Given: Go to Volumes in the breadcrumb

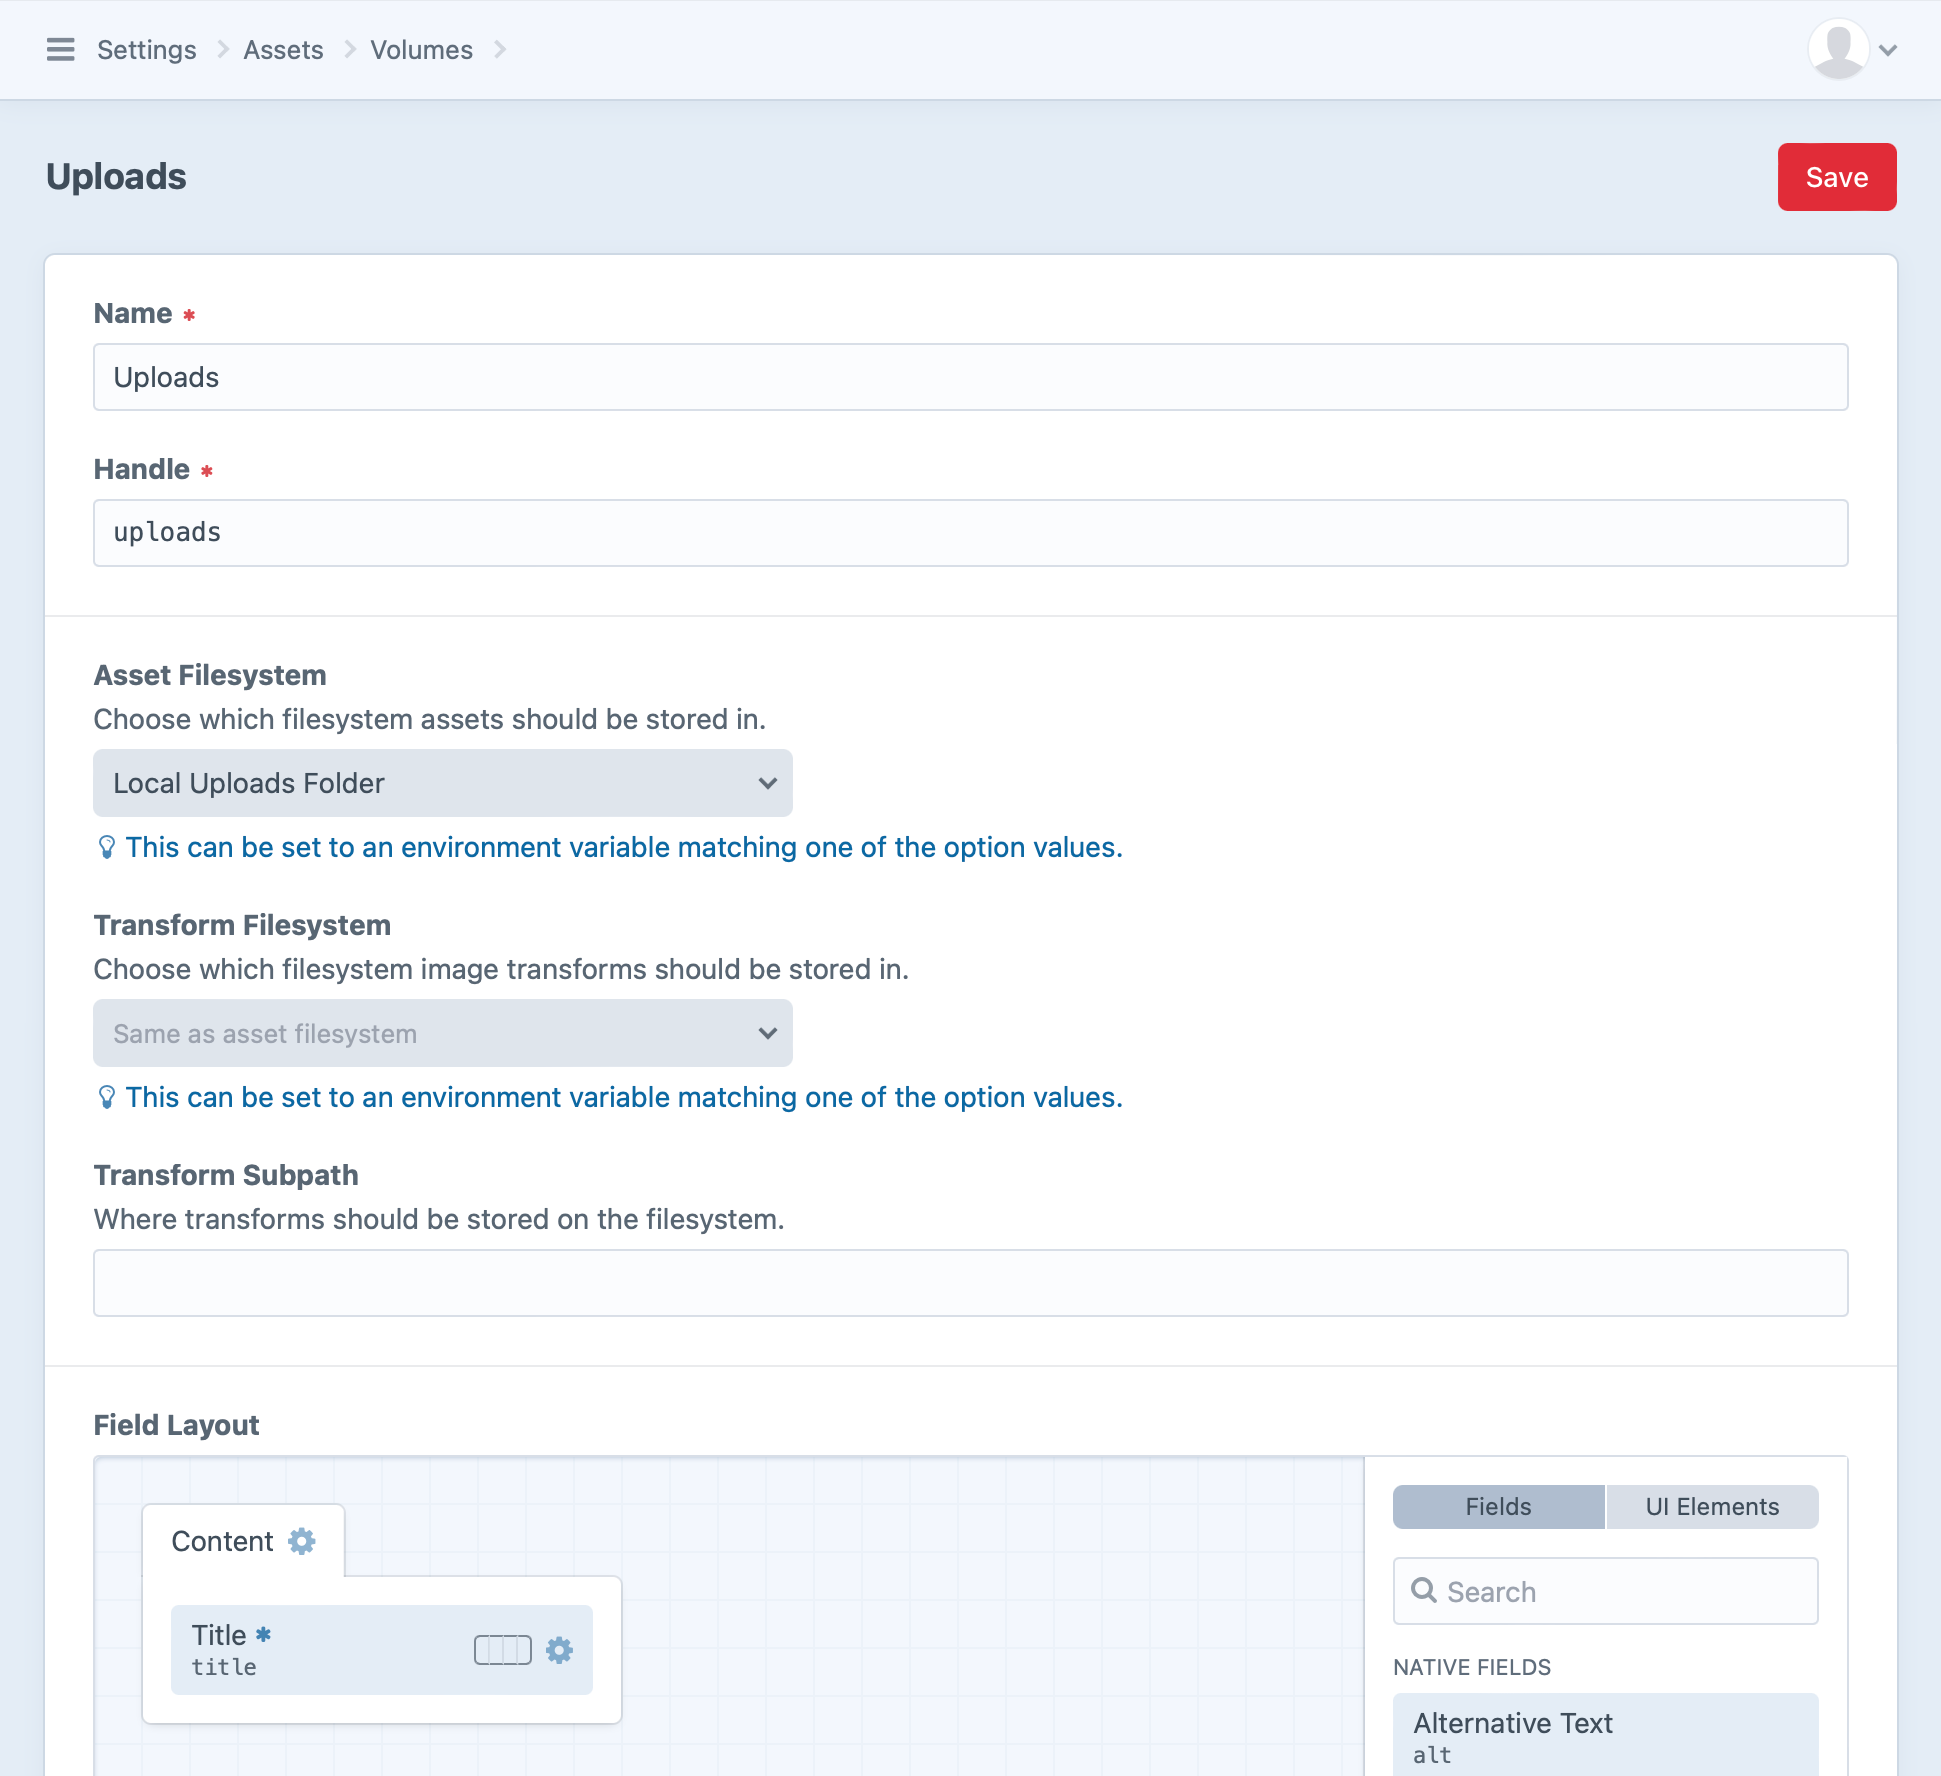Looking at the screenshot, I should (420, 49).
